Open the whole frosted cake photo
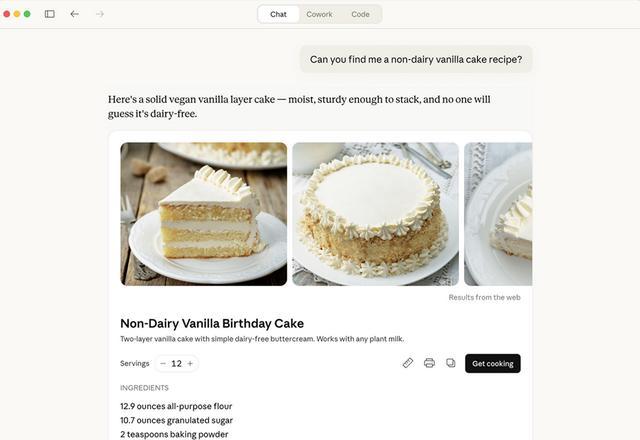Screen dimensions: 640x440 [x=375, y=214]
